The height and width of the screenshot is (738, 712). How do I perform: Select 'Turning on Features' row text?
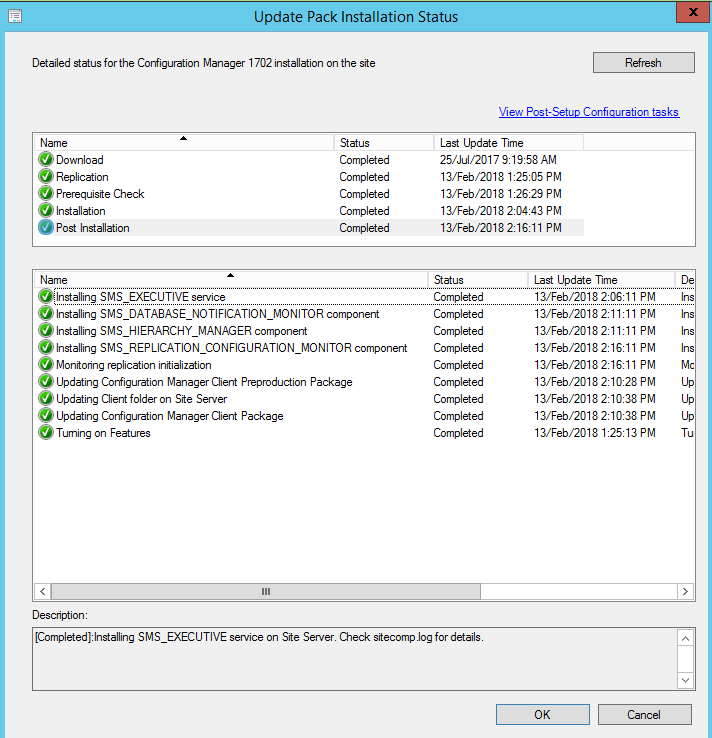pos(104,433)
